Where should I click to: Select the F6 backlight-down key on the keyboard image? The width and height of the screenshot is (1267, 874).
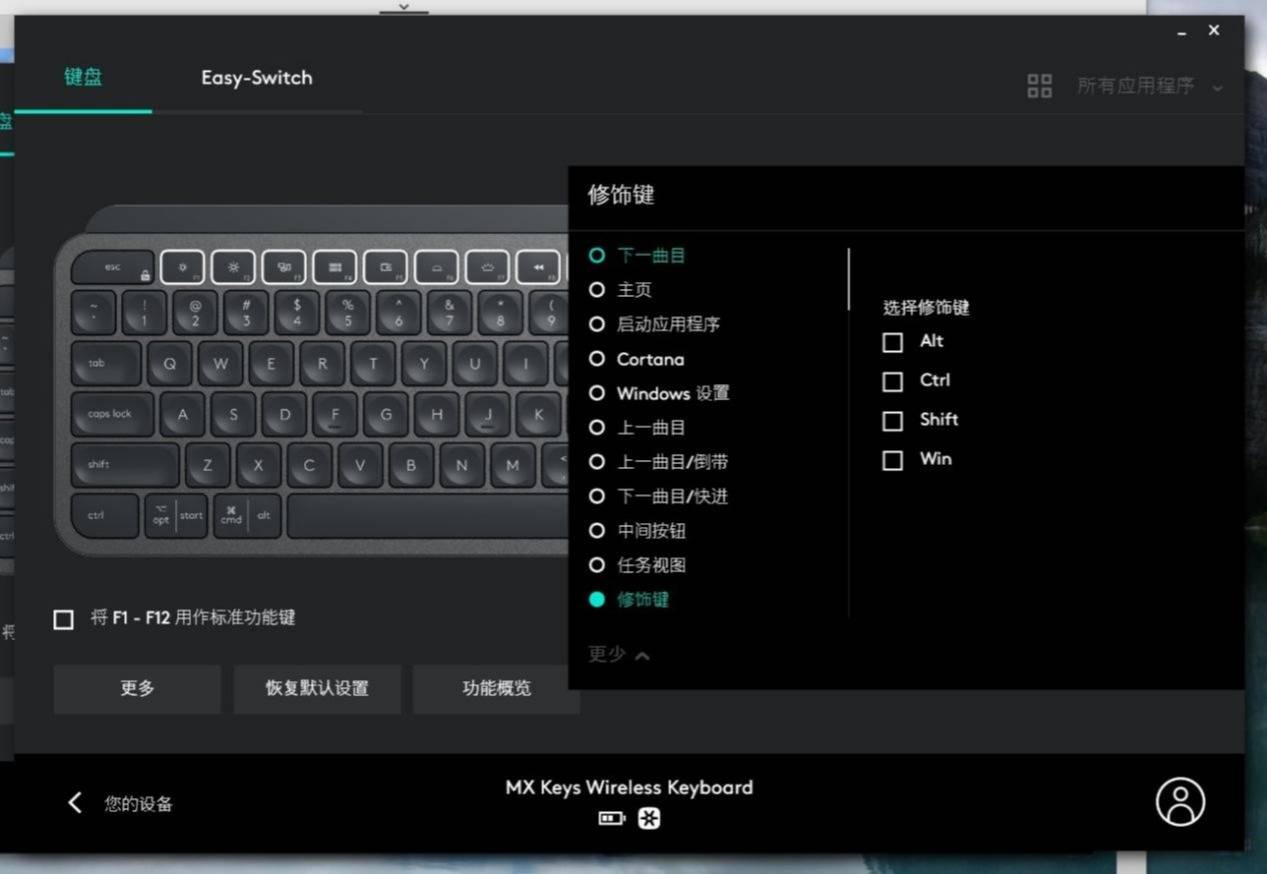coord(437,267)
